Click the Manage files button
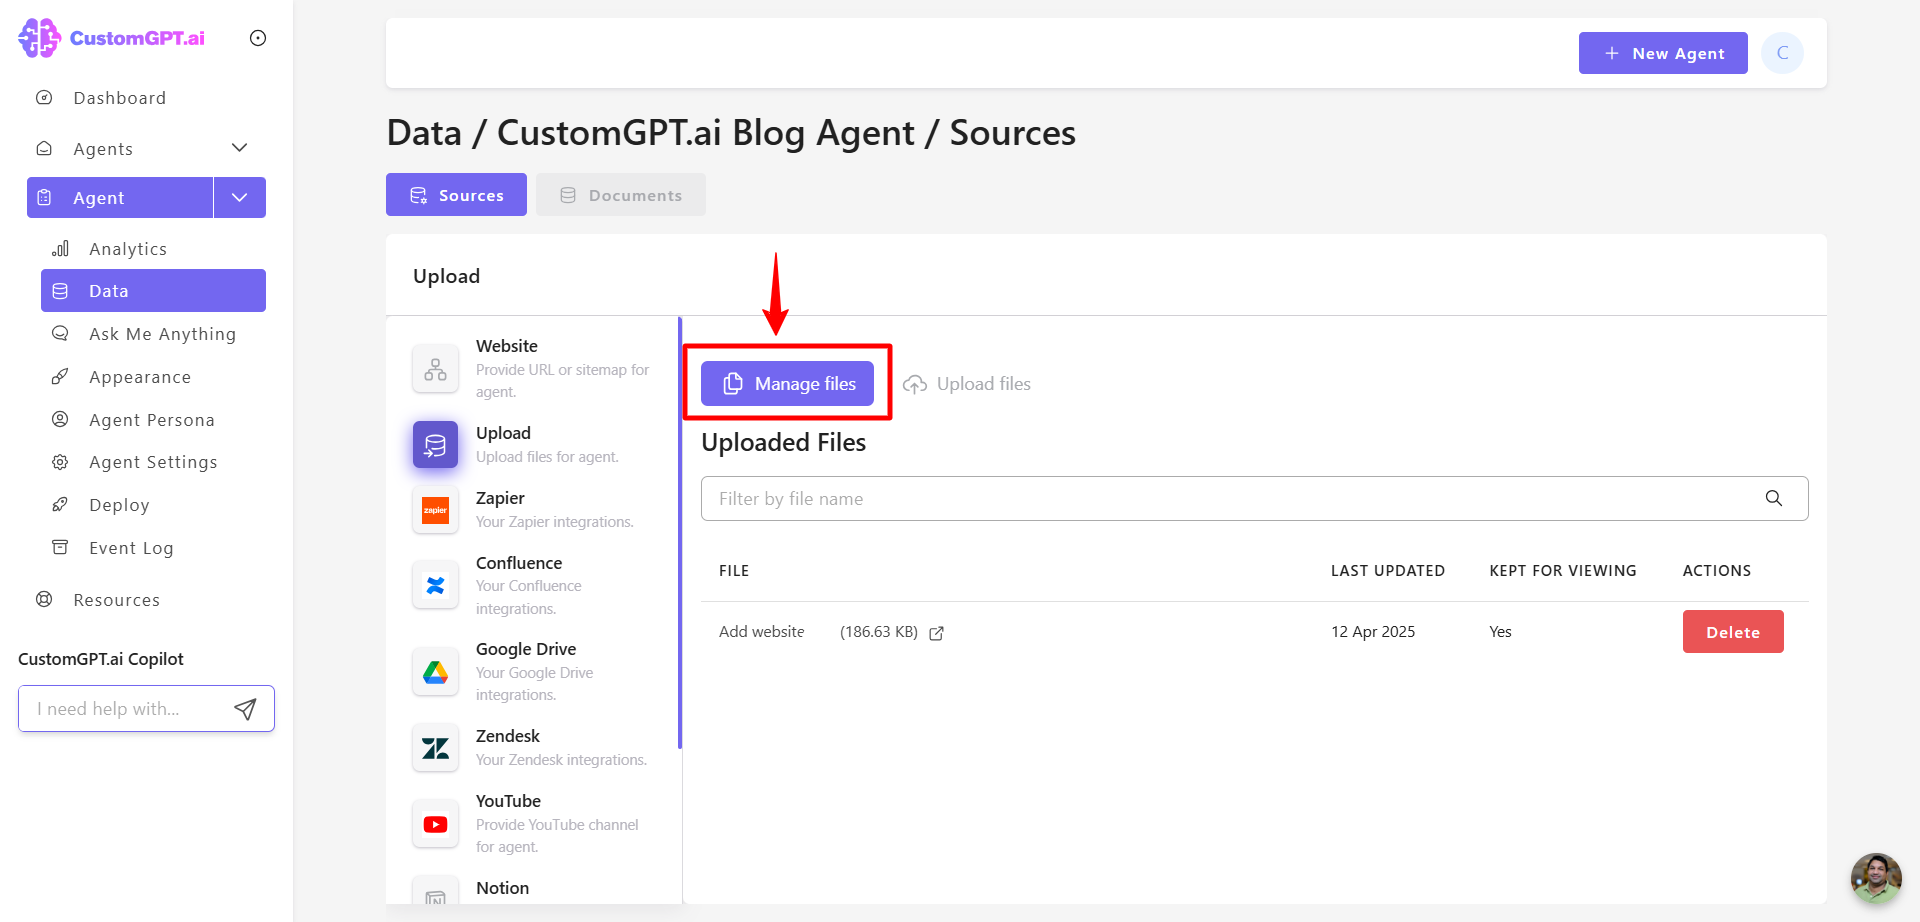The width and height of the screenshot is (1920, 922). coord(787,384)
